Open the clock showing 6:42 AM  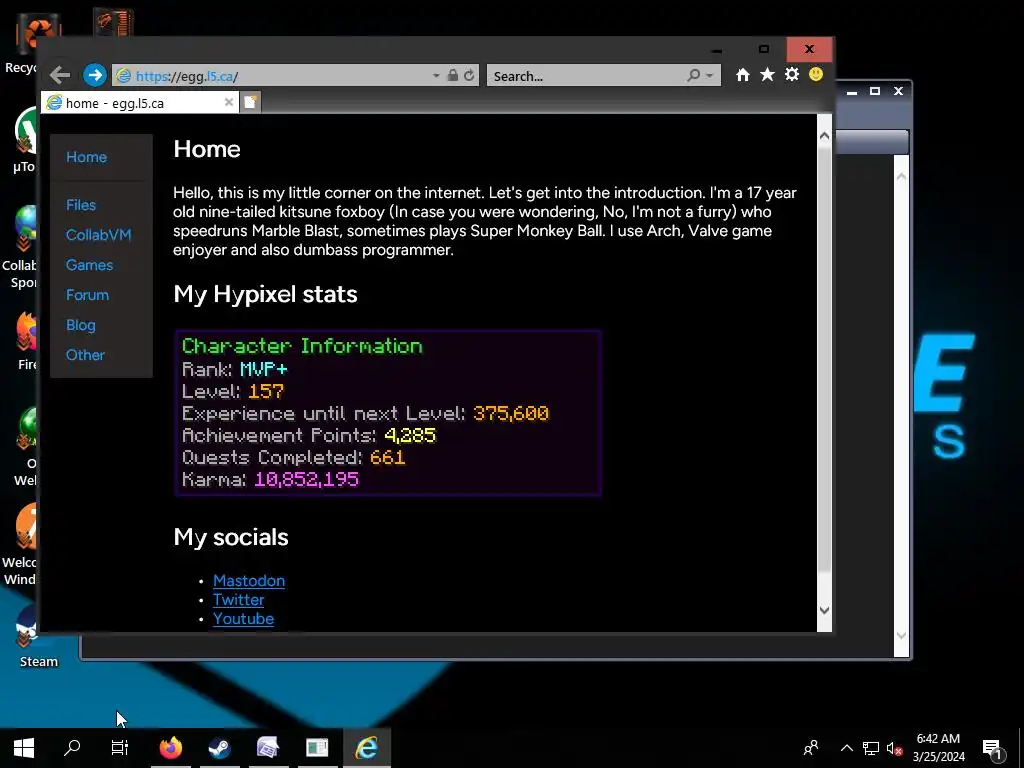(x=938, y=748)
